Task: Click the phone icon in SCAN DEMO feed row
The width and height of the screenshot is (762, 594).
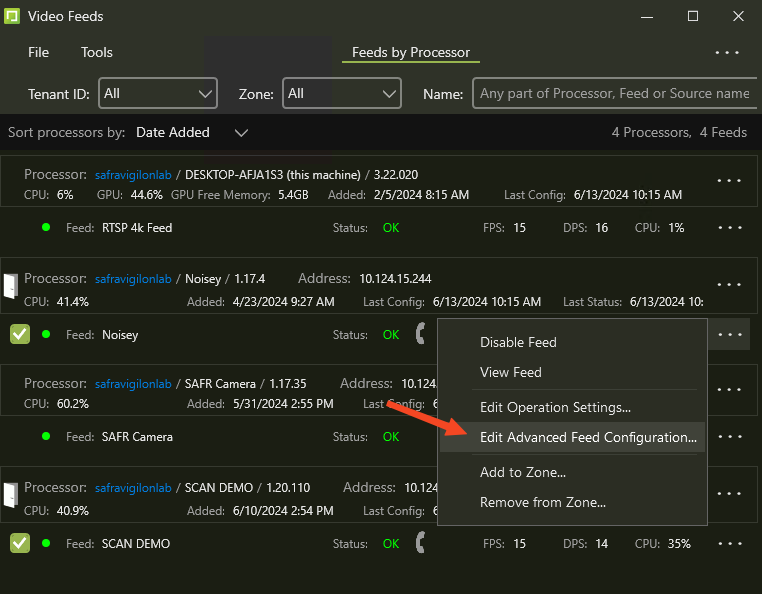Action: click(421, 543)
